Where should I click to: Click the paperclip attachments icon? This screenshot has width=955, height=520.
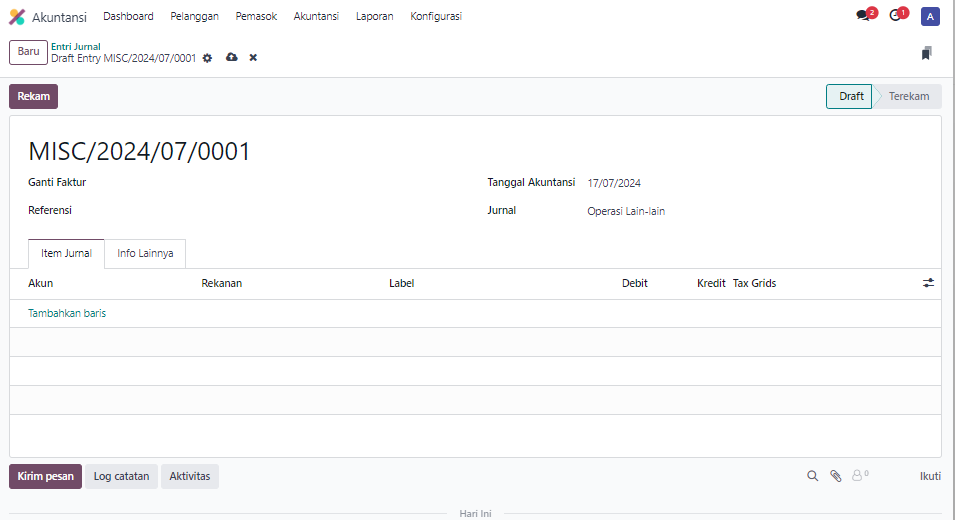[836, 476]
